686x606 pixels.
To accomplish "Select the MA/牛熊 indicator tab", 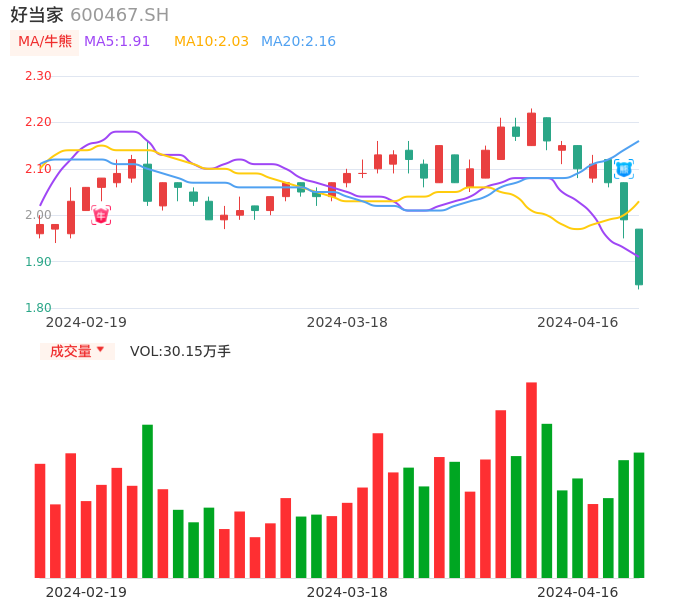I will click(x=45, y=42).
